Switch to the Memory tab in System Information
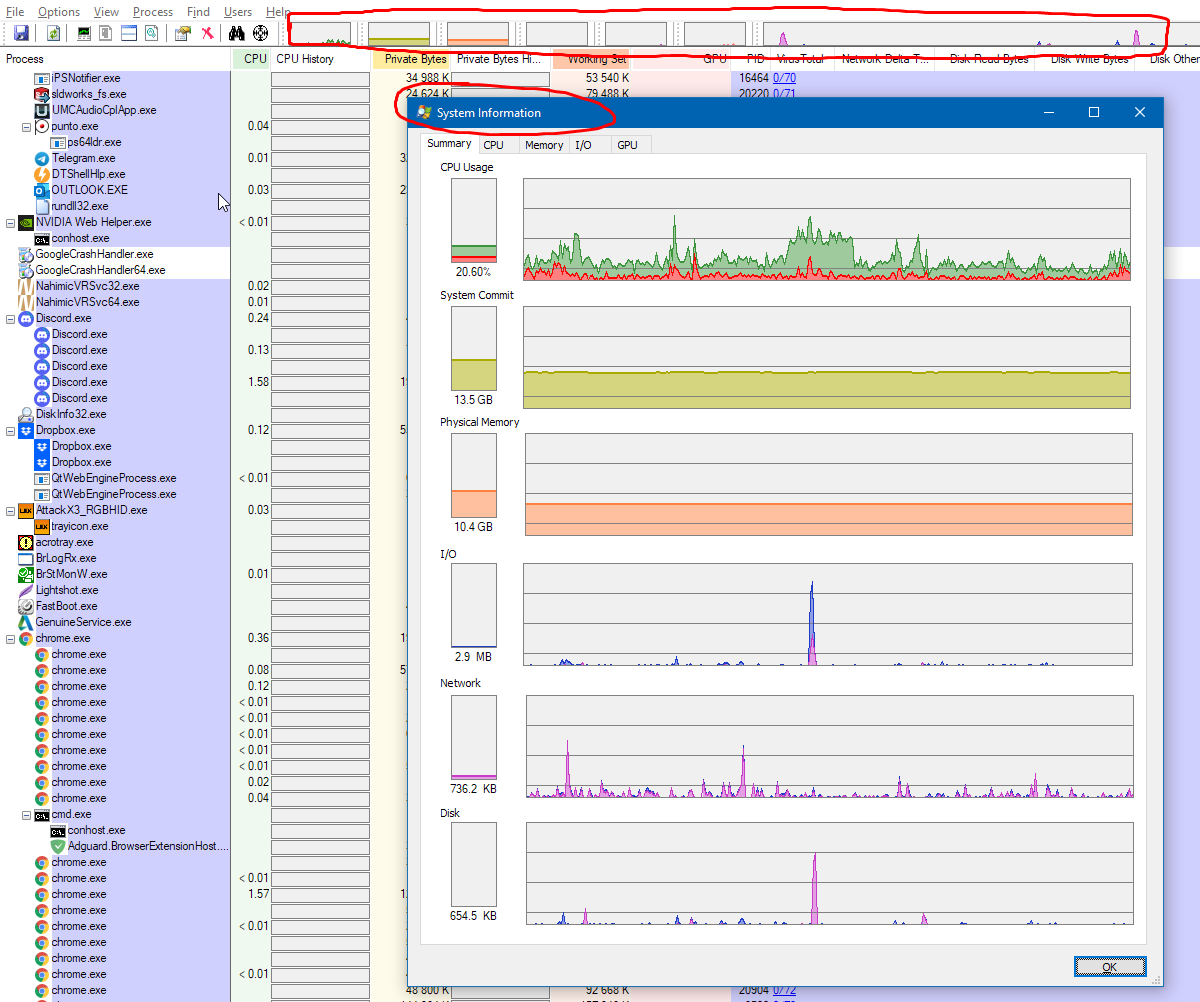 [544, 145]
